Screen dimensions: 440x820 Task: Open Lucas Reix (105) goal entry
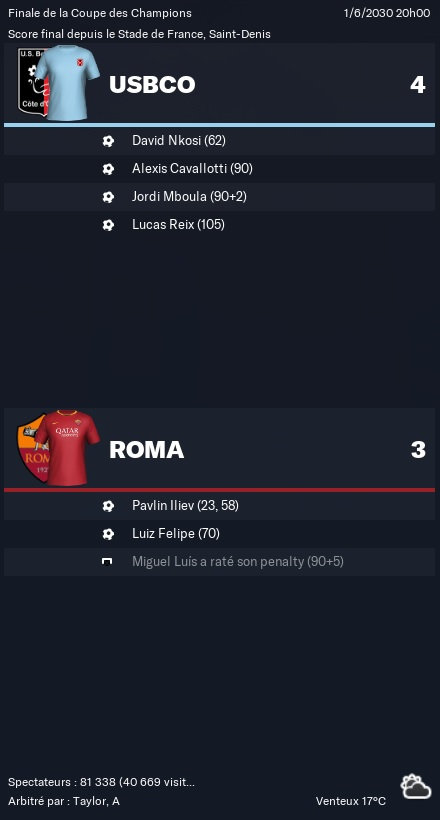click(x=178, y=225)
